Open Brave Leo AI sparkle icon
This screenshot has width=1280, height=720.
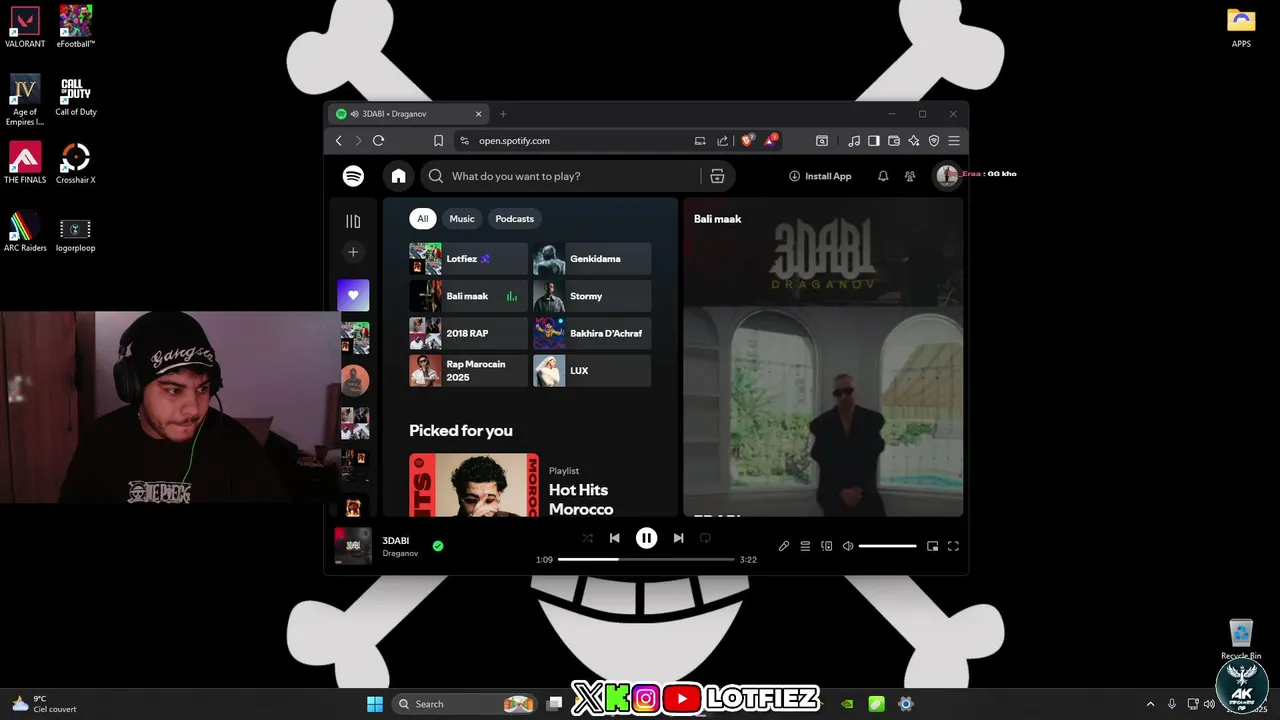coord(914,141)
